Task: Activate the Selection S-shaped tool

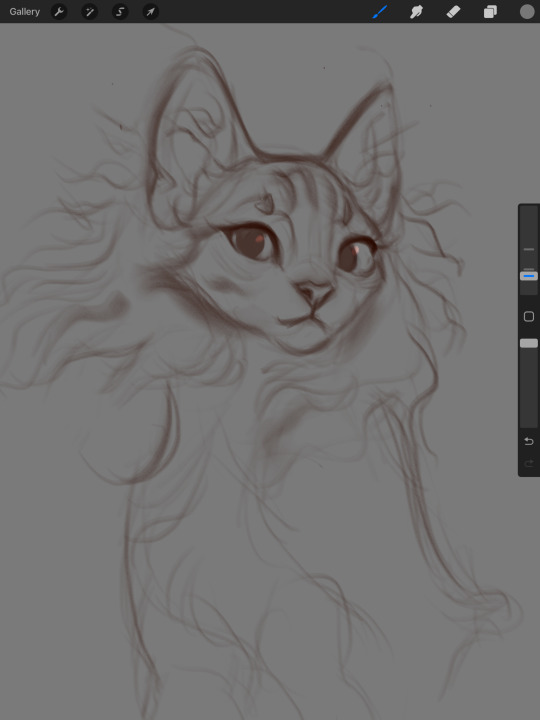Action: tap(120, 12)
